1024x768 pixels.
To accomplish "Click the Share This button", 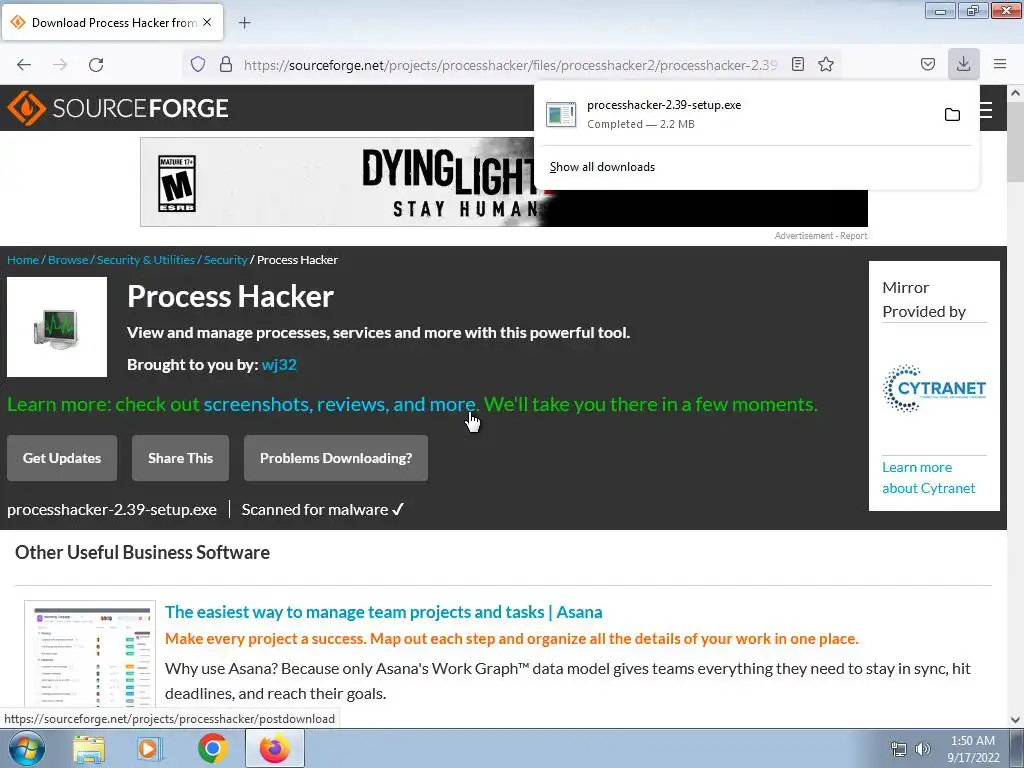I will pos(180,458).
